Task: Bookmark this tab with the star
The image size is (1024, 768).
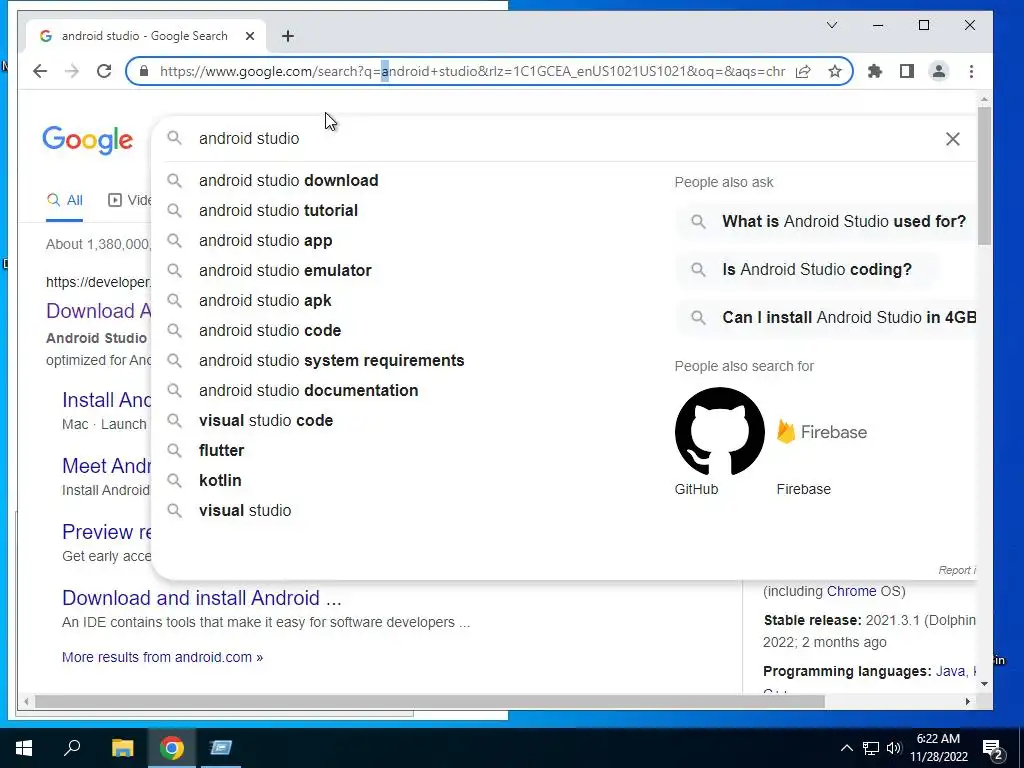Action: pyautogui.click(x=835, y=71)
